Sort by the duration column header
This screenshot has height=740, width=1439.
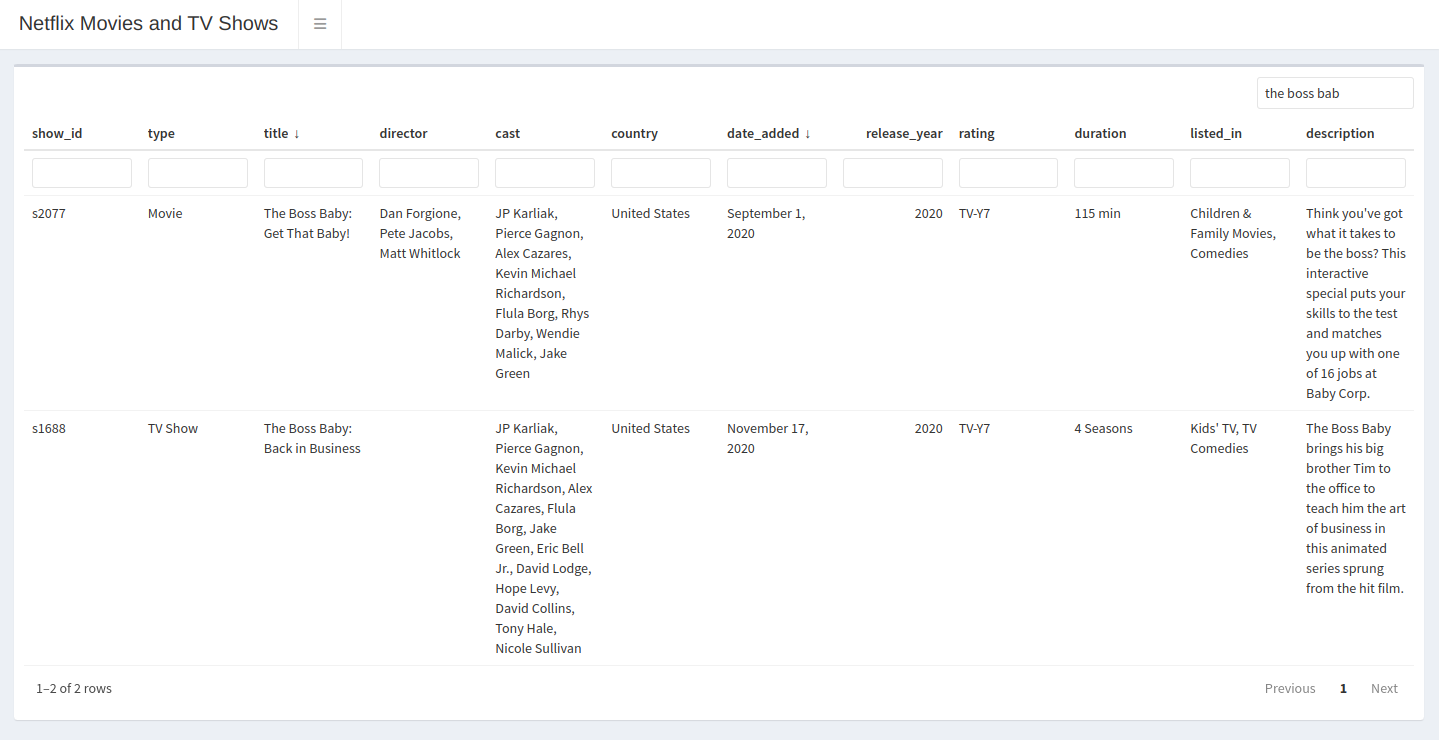point(1100,133)
